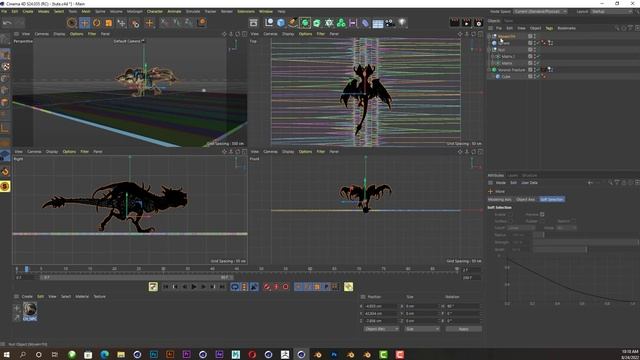This screenshot has width=640, height=360.
Task: Collapse the Null object hierarchy
Action: [x=490, y=50]
